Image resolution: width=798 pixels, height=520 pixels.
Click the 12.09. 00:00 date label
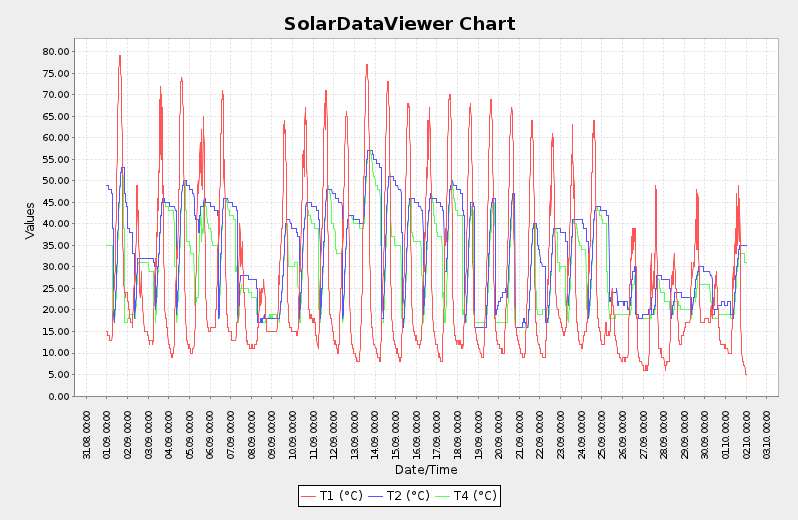point(333,435)
